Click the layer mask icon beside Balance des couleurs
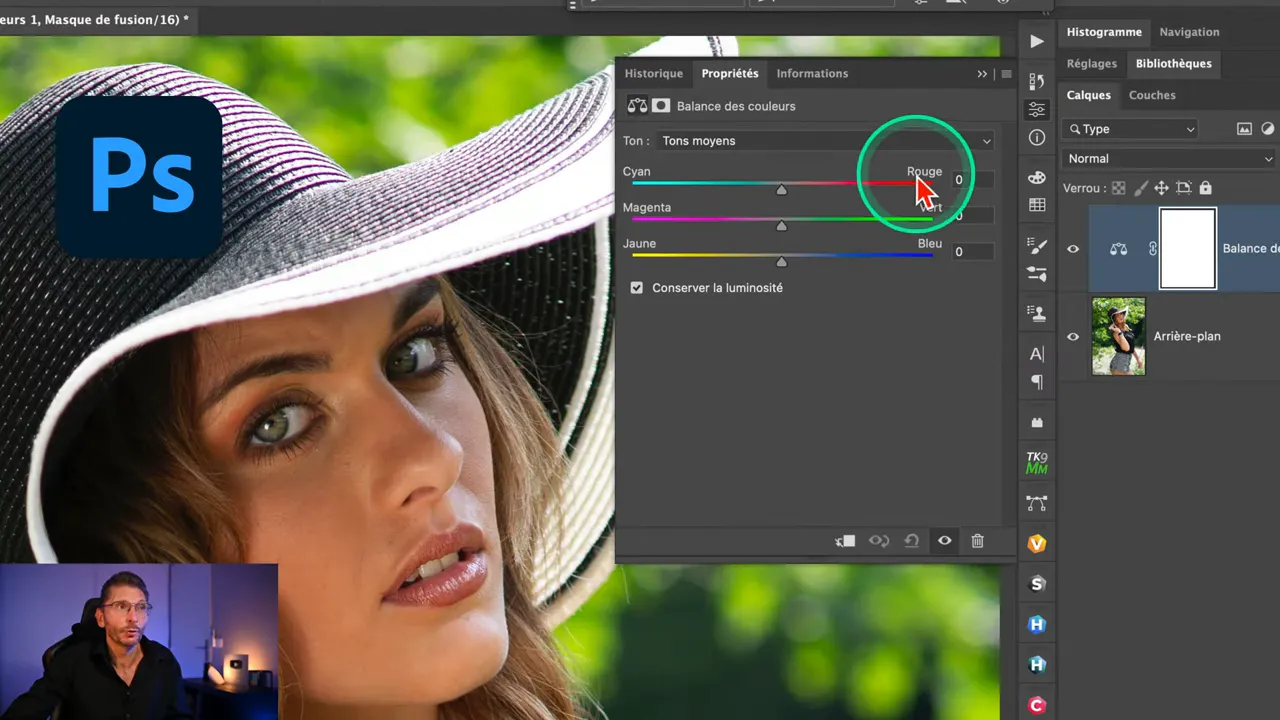 pos(660,106)
